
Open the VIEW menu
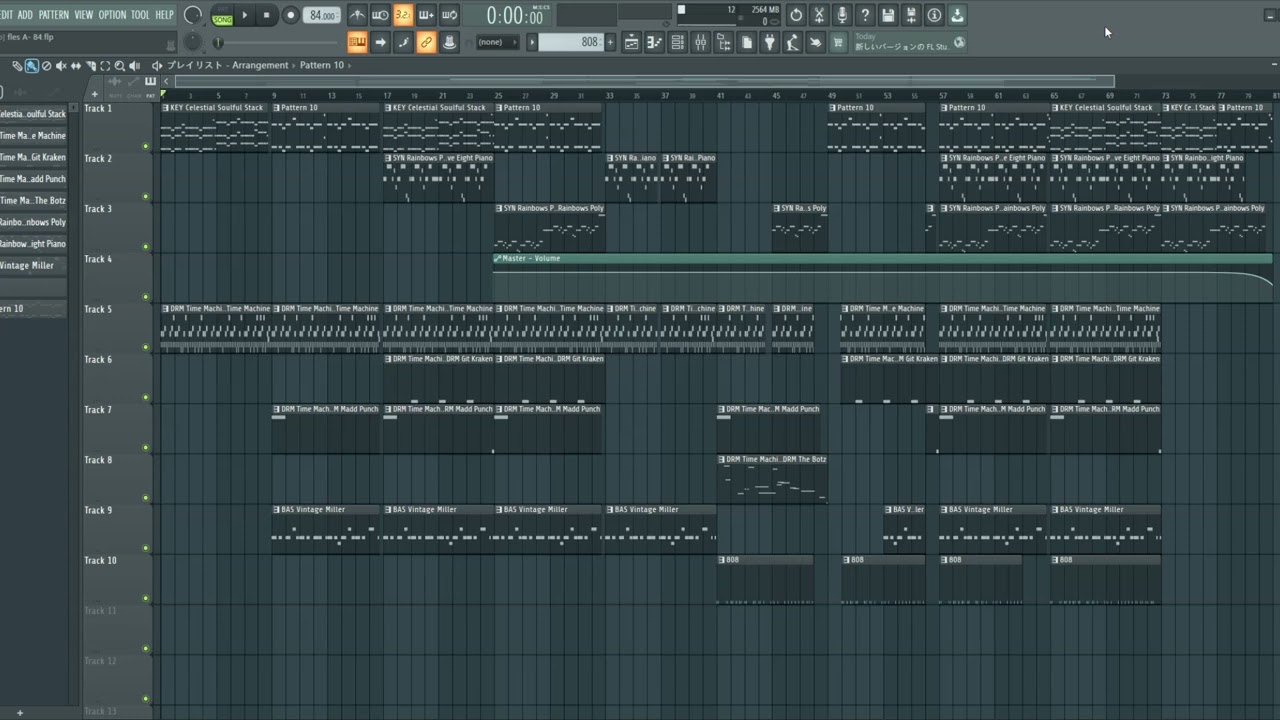coord(84,15)
